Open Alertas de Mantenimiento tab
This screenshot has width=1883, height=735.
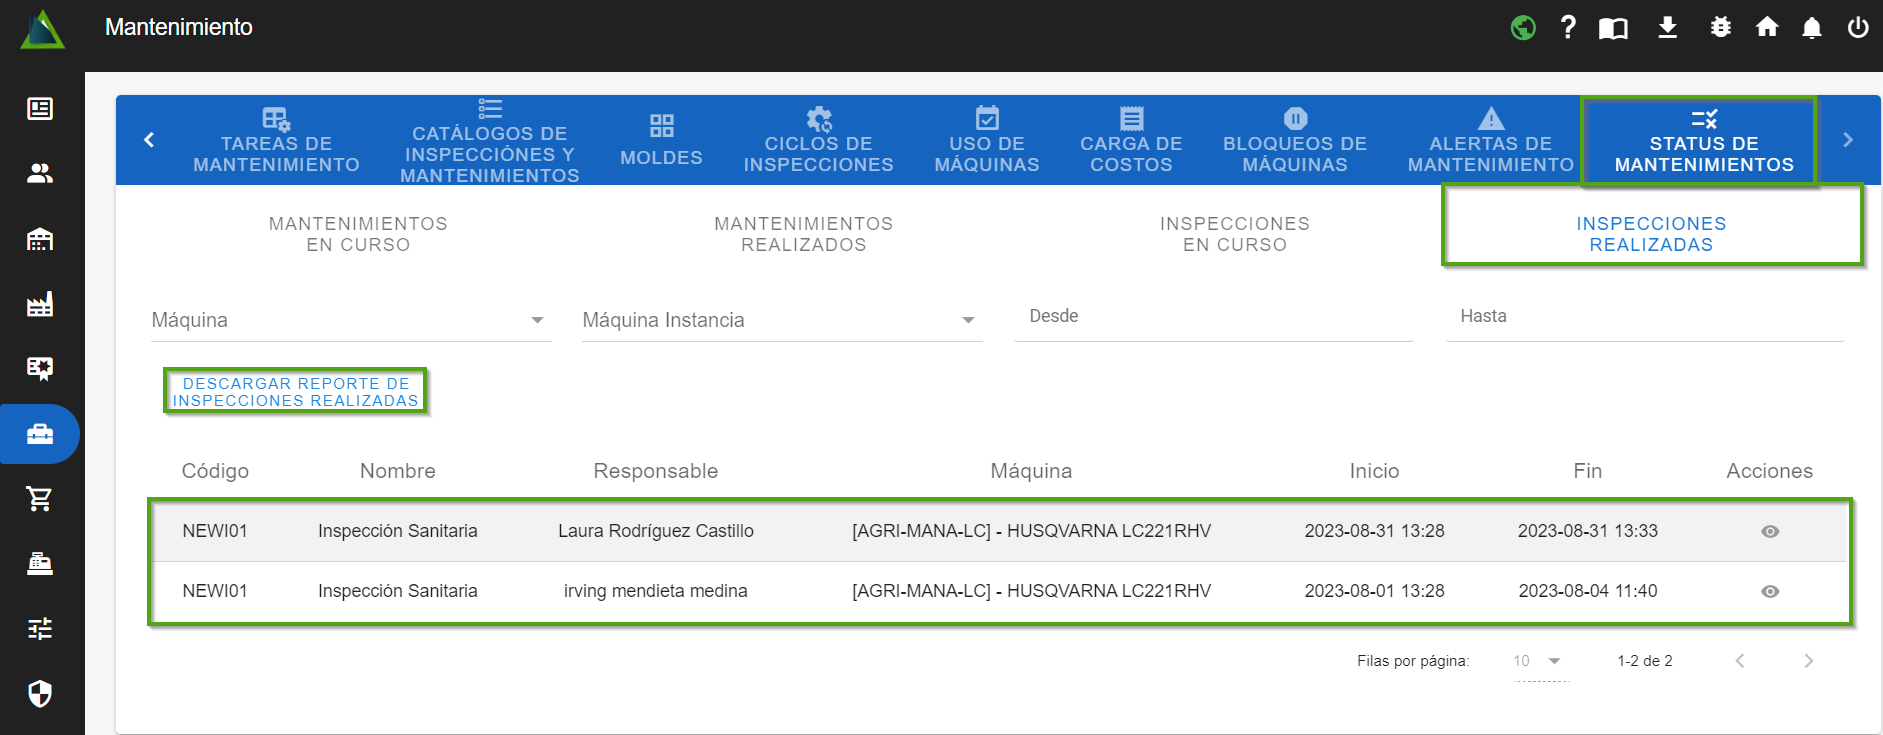coord(1490,141)
